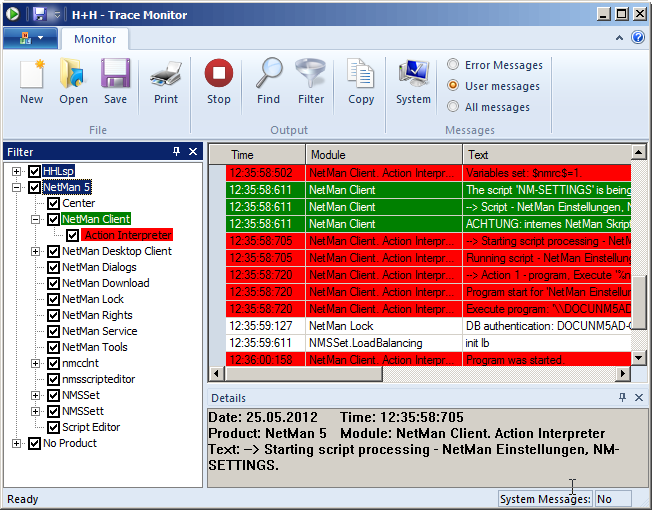
Task: Select the All messages radio button
Action: (454, 107)
